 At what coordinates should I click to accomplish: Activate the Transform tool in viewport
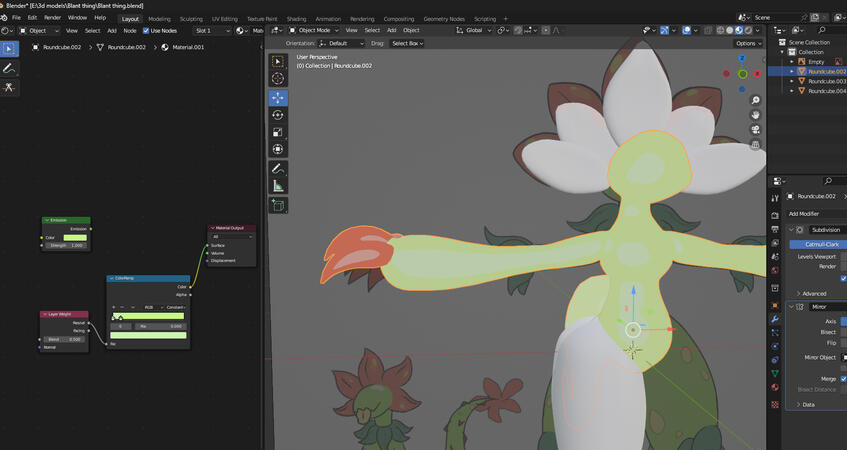click(278, 150)
